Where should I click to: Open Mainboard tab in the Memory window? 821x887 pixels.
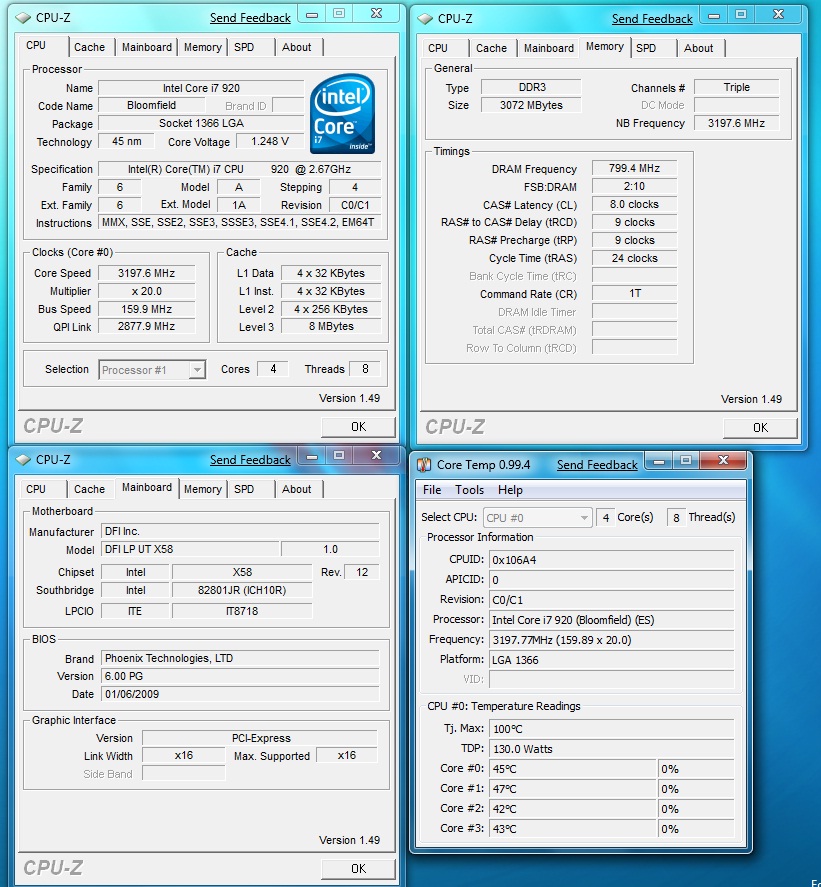[x=548, y=49]
